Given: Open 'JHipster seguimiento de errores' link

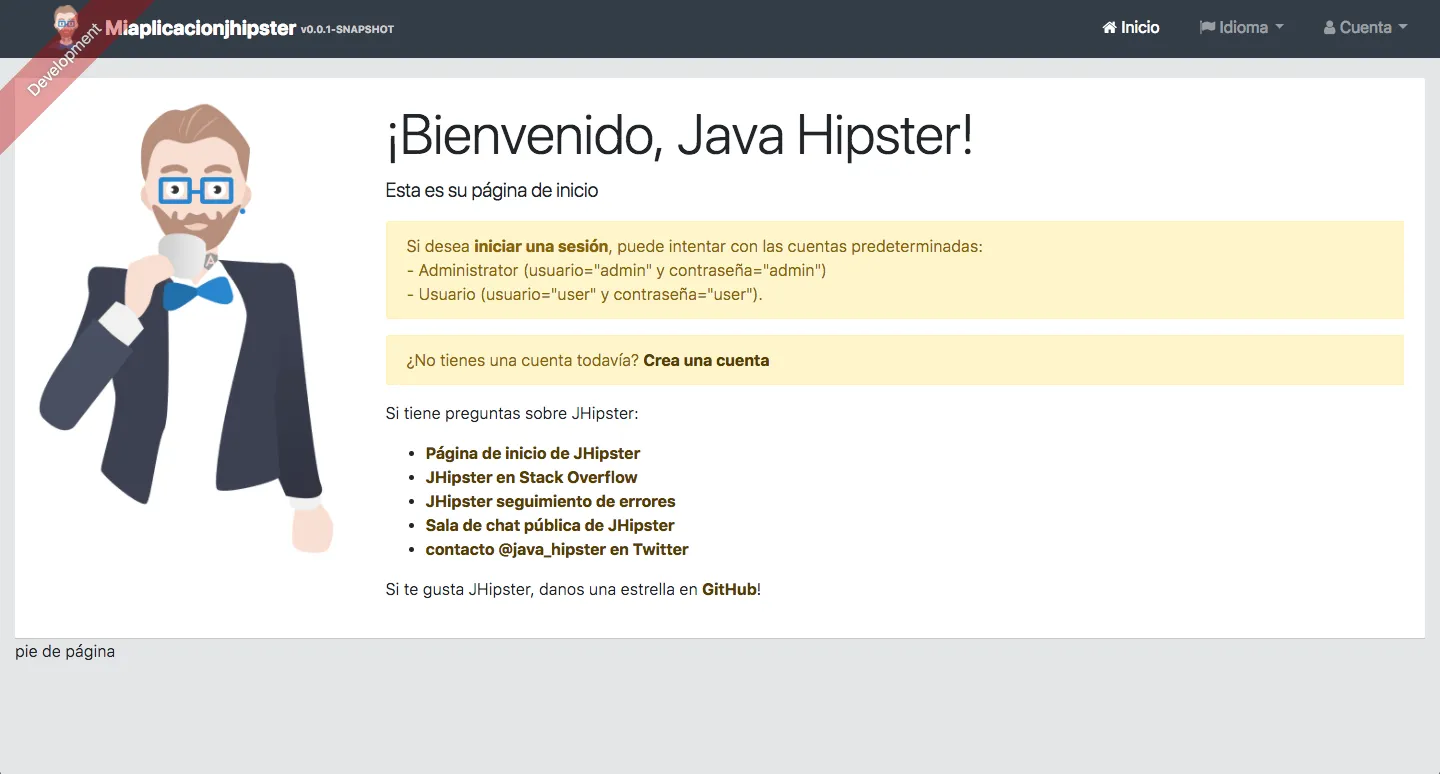Looking at the screenshot, I should (x=550, y=501).
